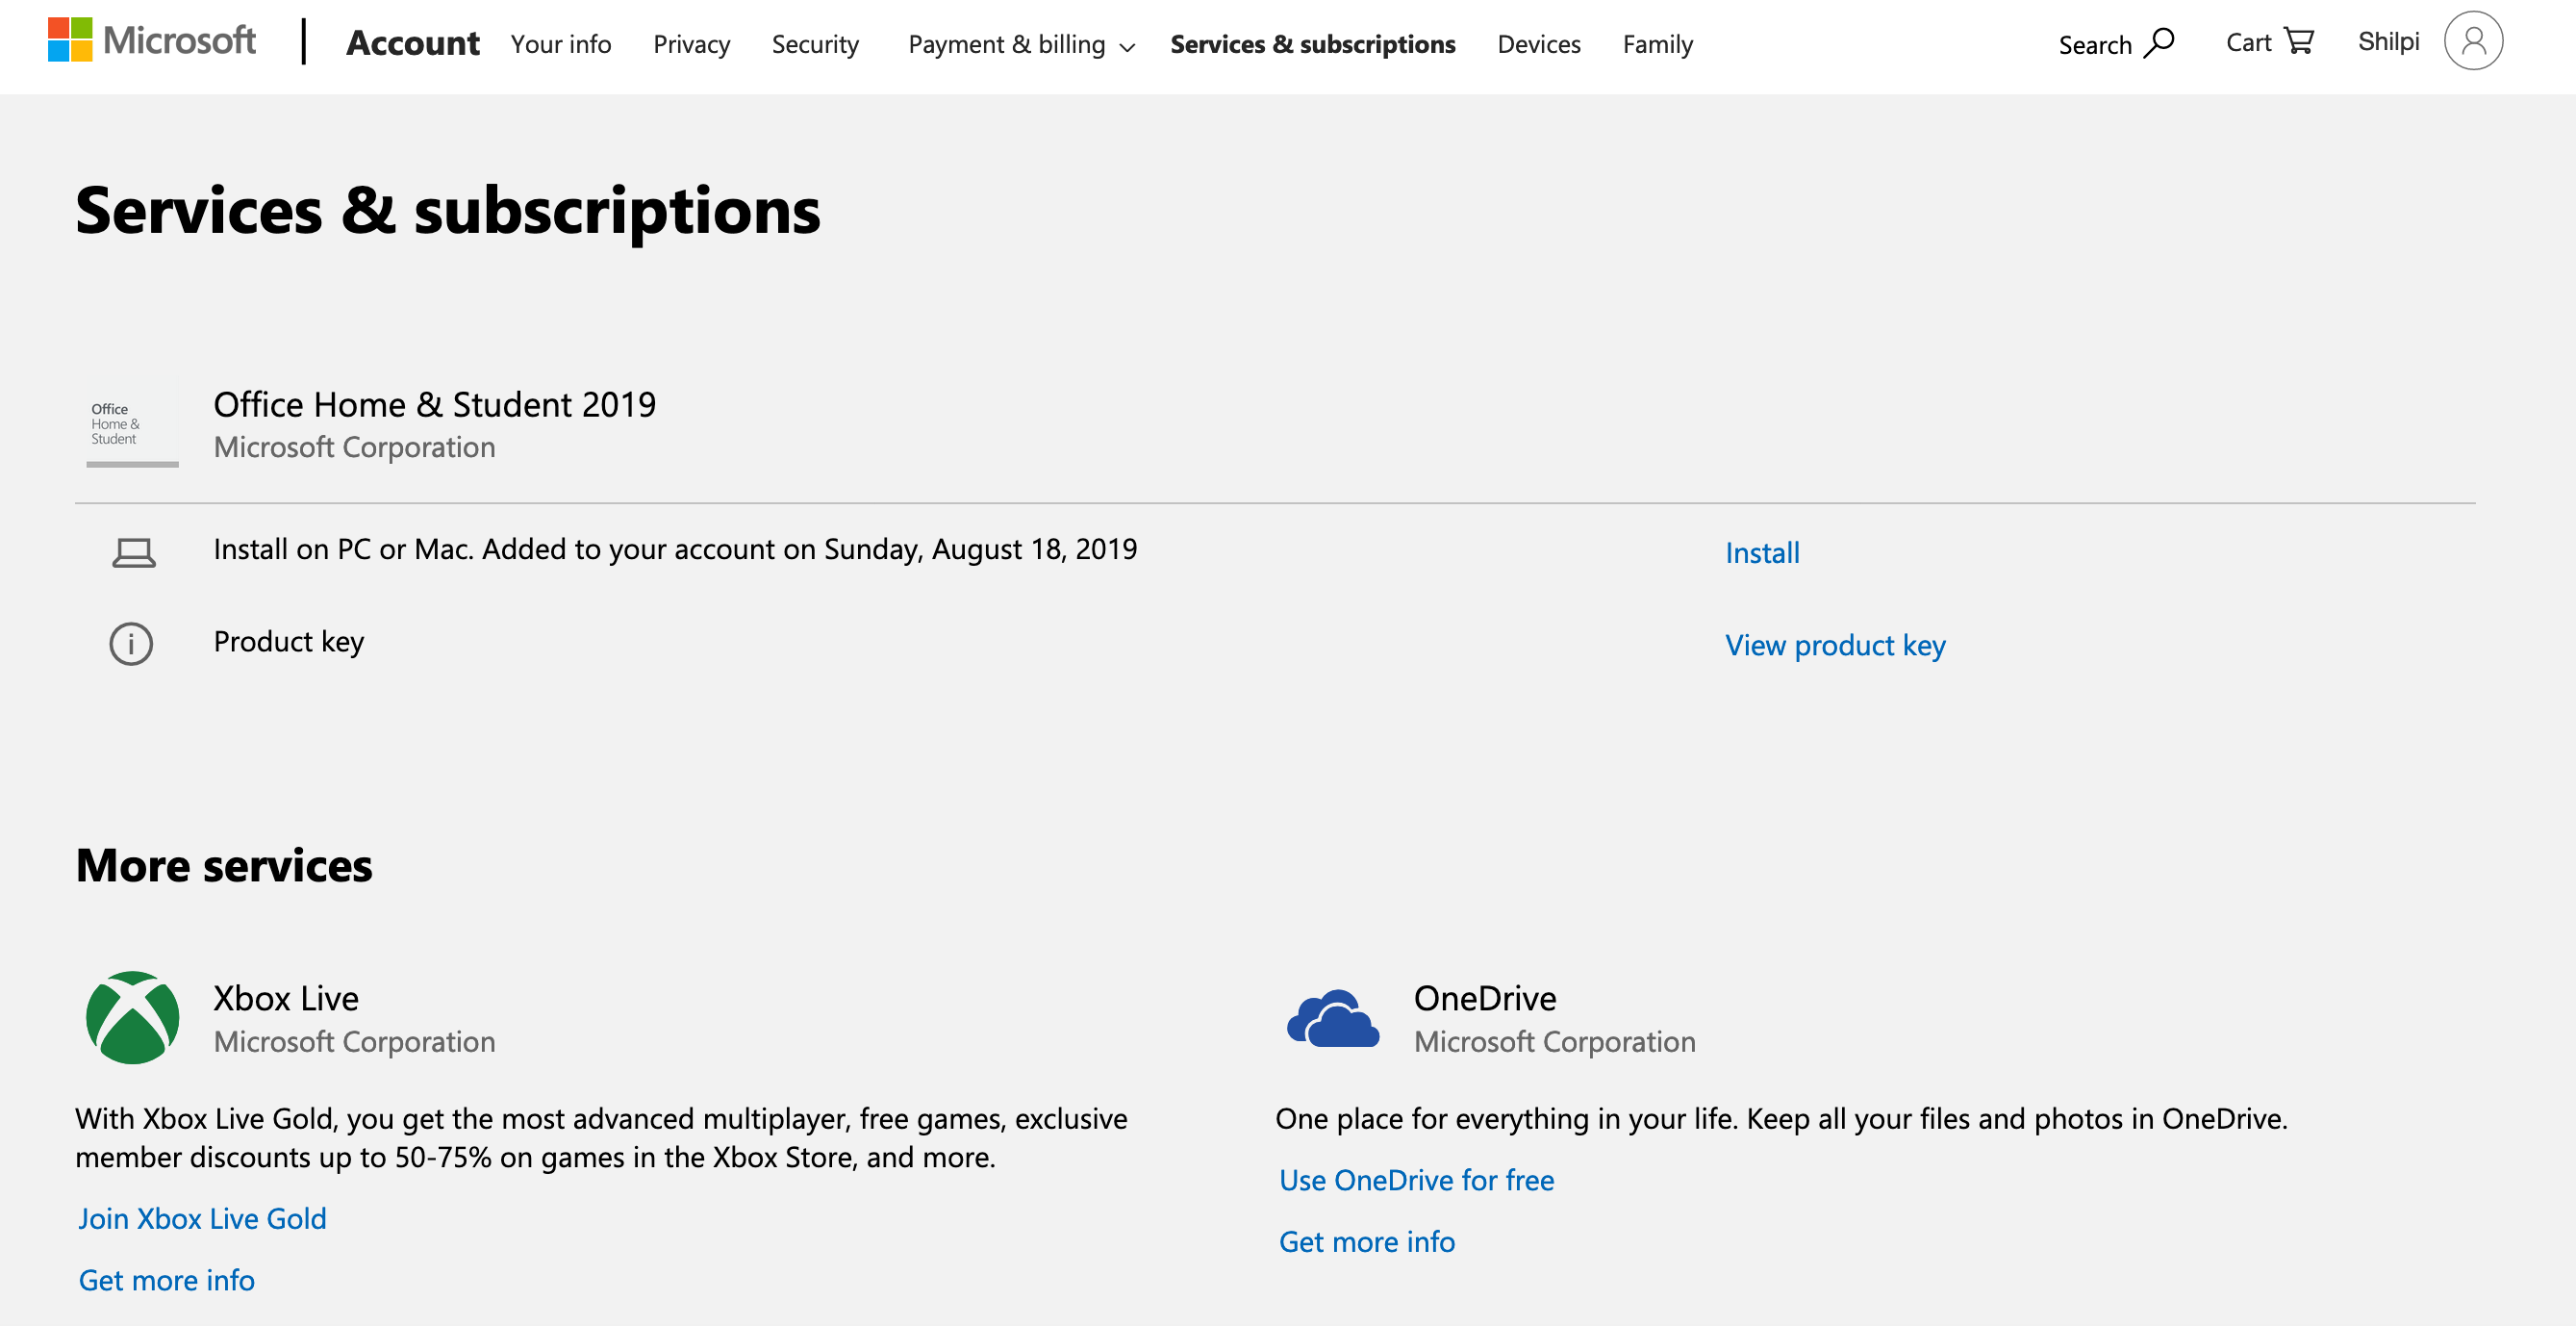Image resolution: width=2576 pixels, height=1326 pixels.
Task: Click the Microsoft logo
Action: 152,41
